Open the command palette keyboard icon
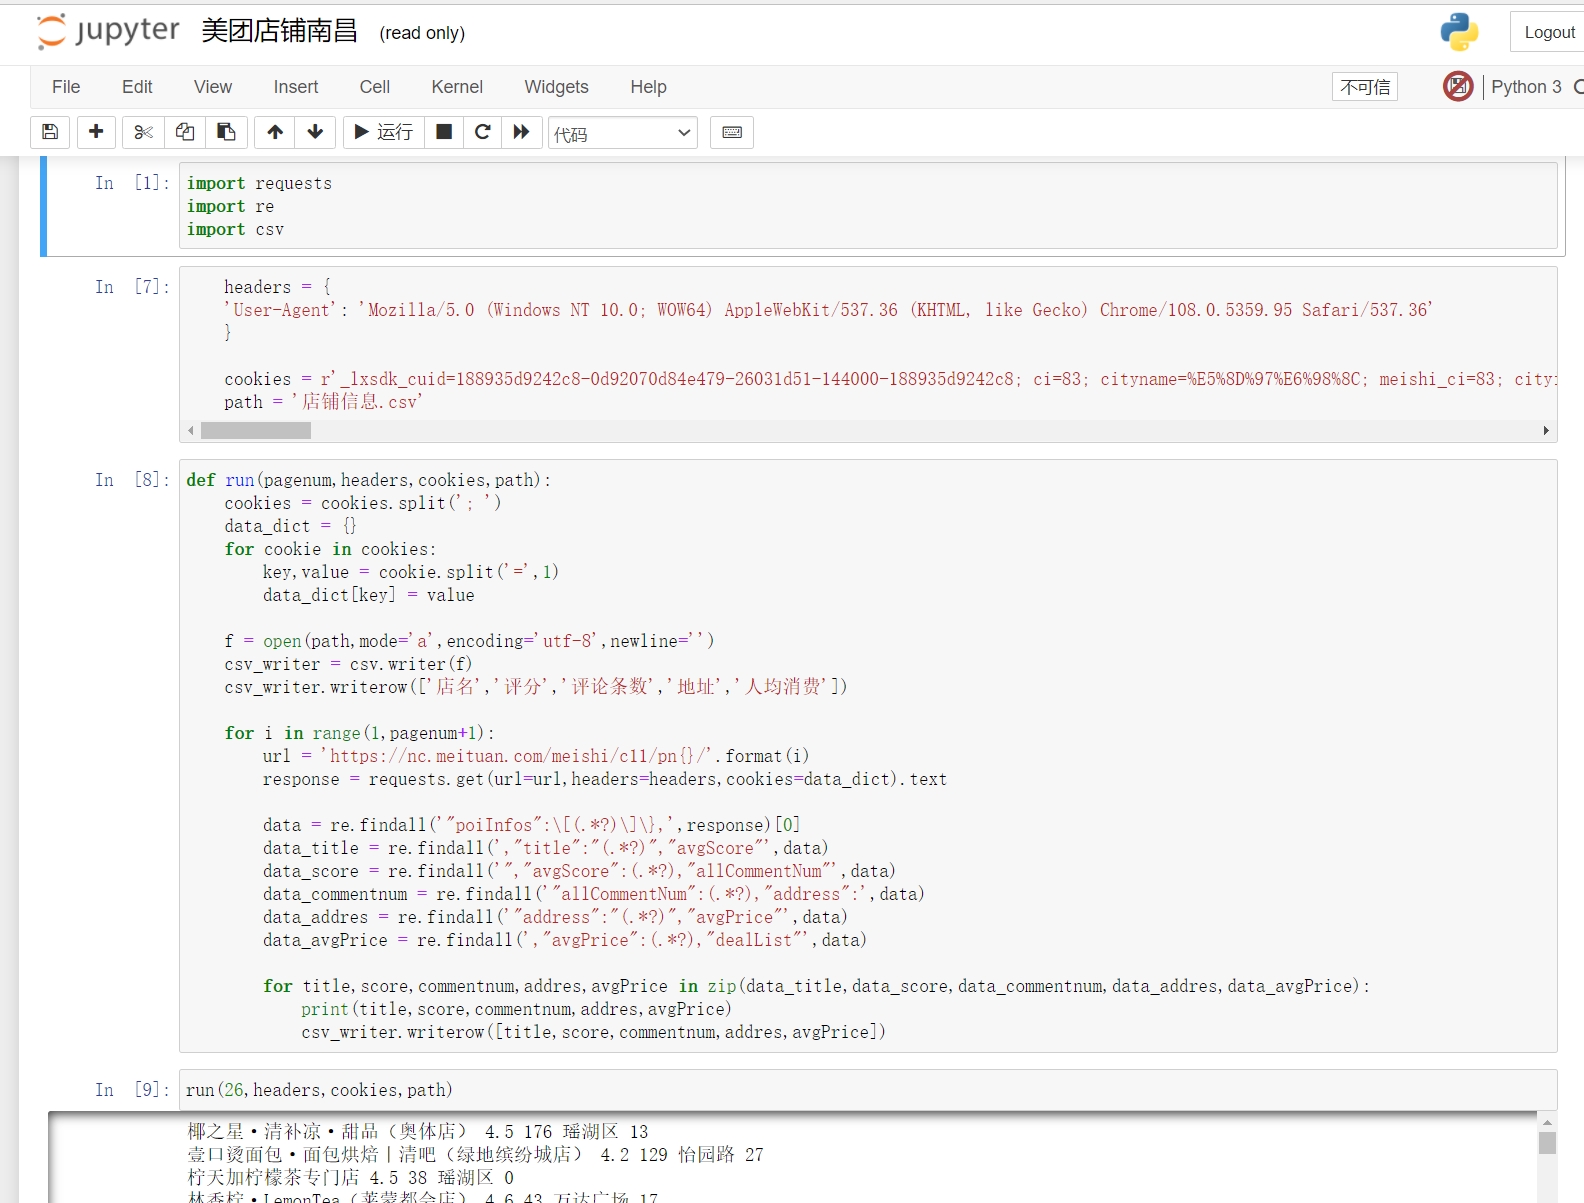Screen dimensions: 1584x1203 (x=732, y=132)
